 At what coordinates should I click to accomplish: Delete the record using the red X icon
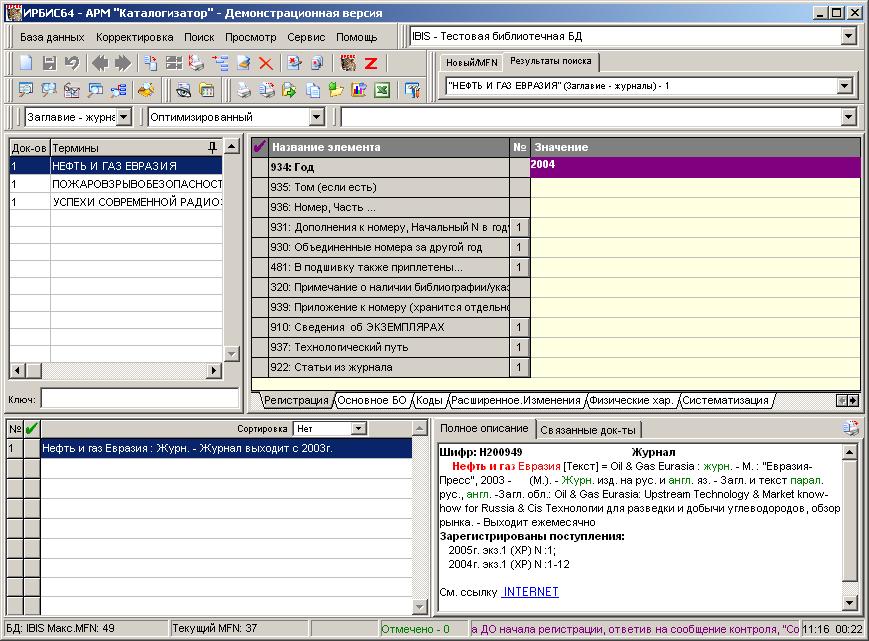[266, 63]
